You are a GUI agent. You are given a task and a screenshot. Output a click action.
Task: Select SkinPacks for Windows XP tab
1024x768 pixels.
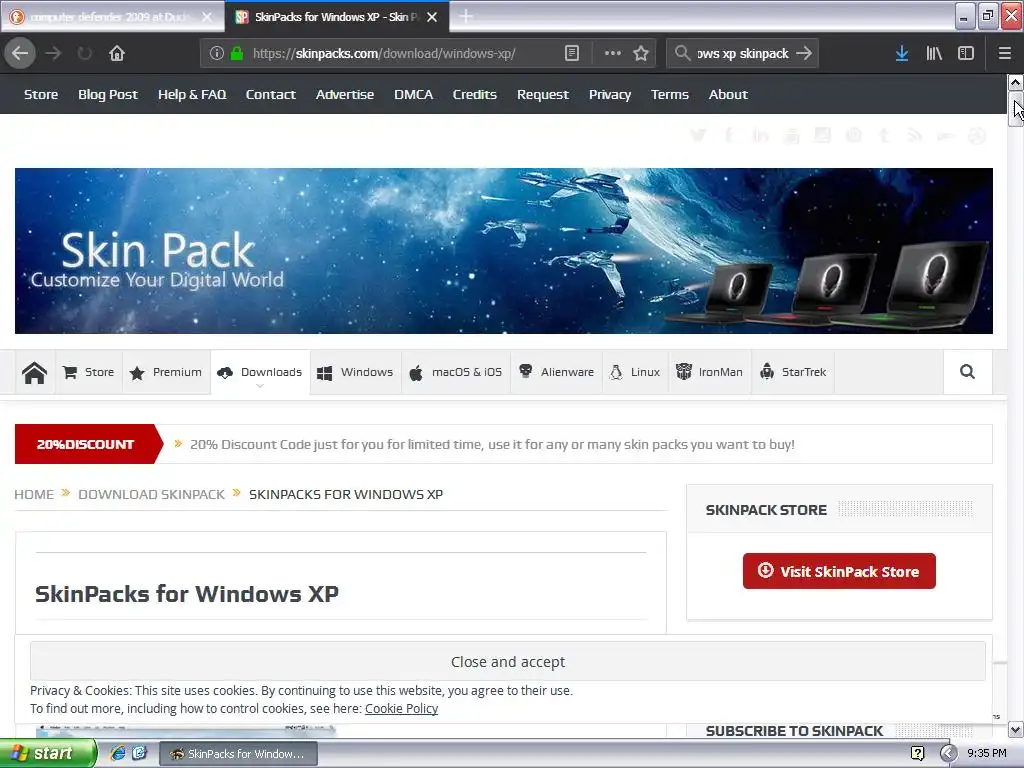click(328, 17)
